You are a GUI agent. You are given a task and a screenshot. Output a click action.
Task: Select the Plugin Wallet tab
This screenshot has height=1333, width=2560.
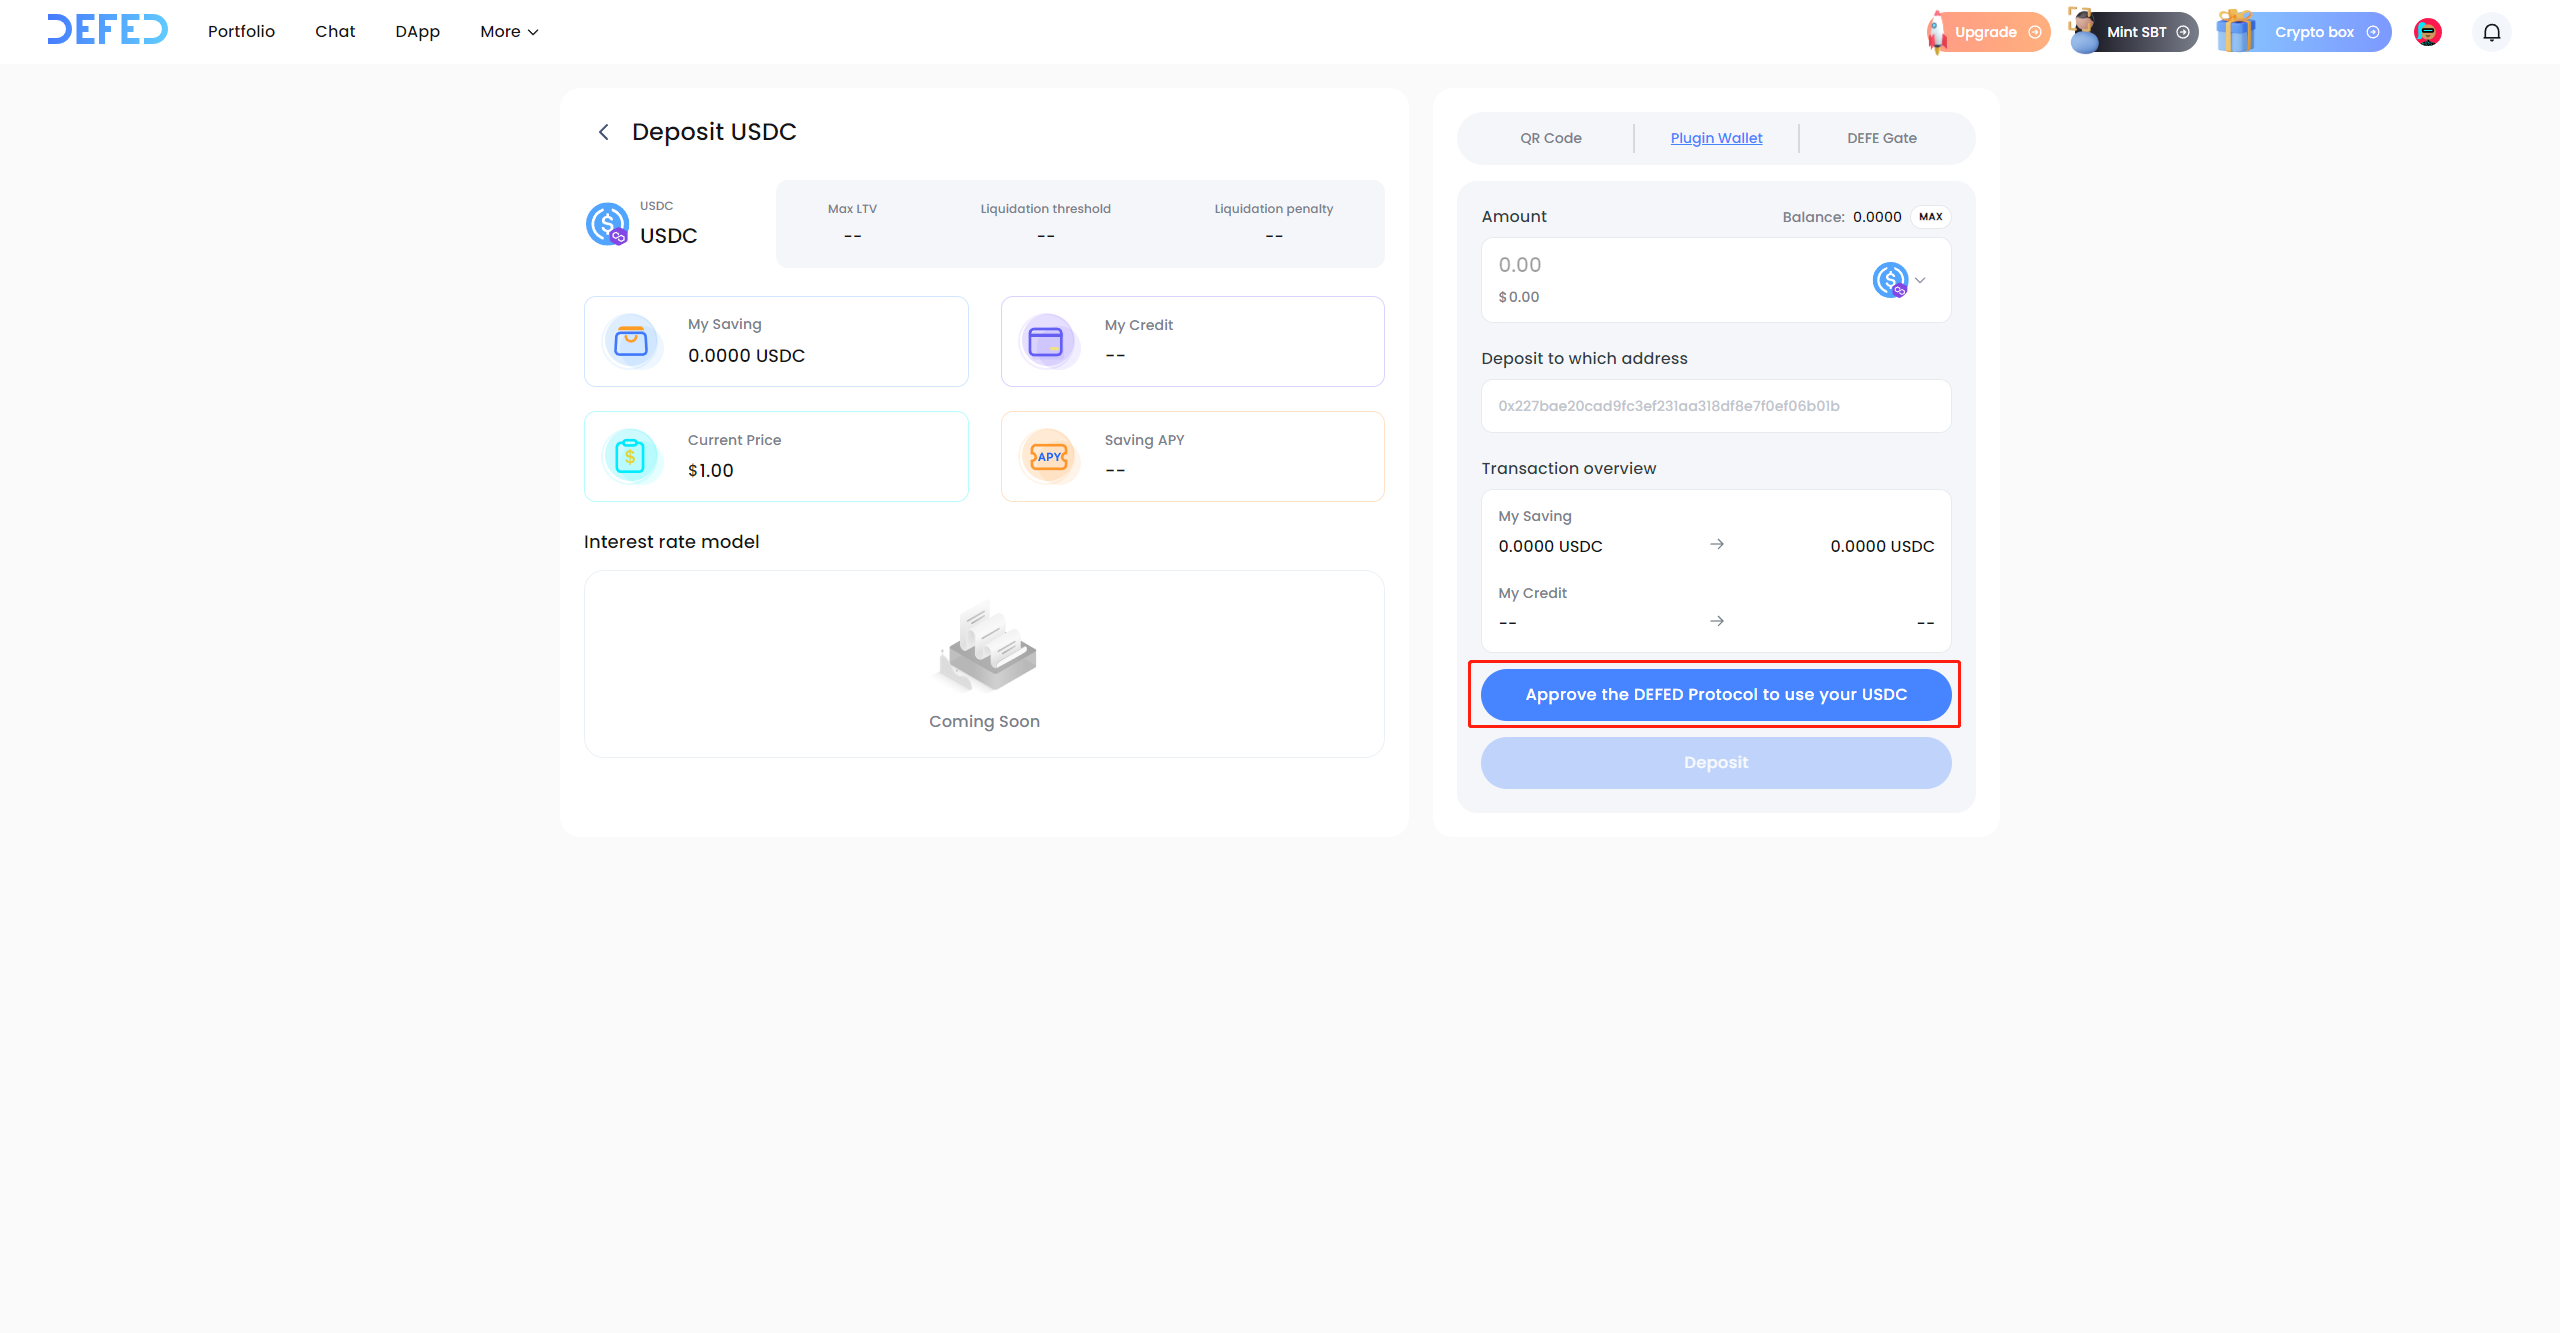(x=1716, y=138)
